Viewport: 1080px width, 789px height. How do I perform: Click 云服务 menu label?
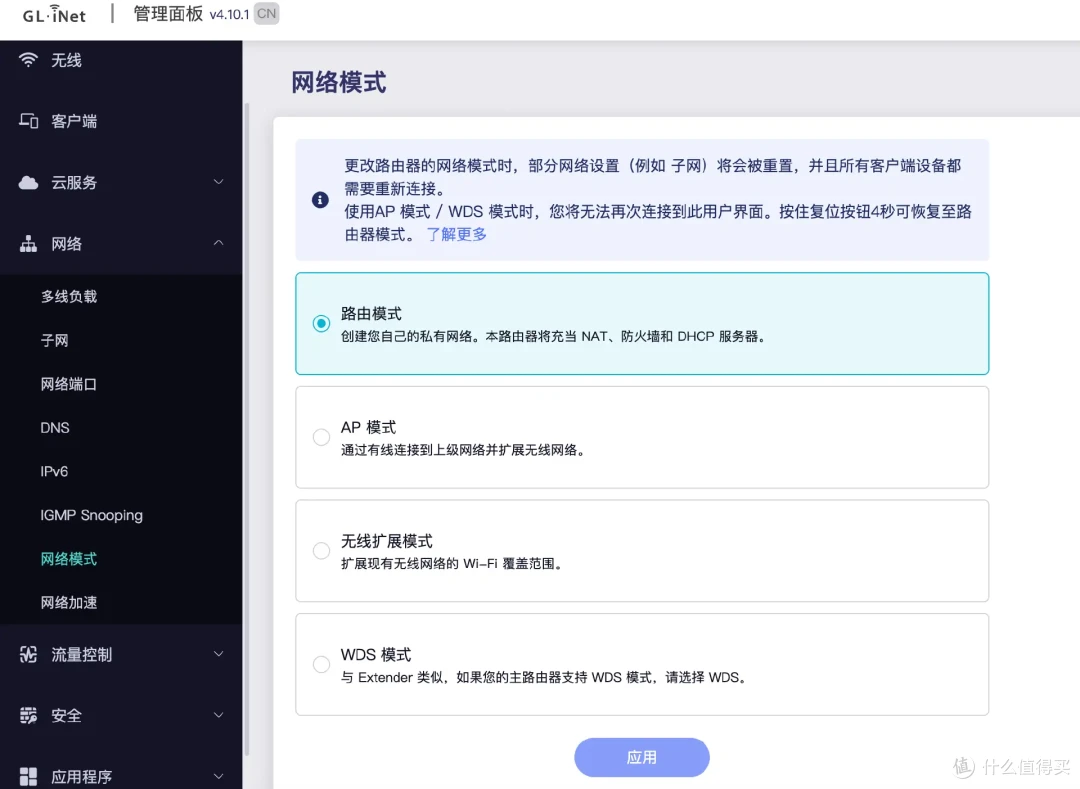(74, 182)
